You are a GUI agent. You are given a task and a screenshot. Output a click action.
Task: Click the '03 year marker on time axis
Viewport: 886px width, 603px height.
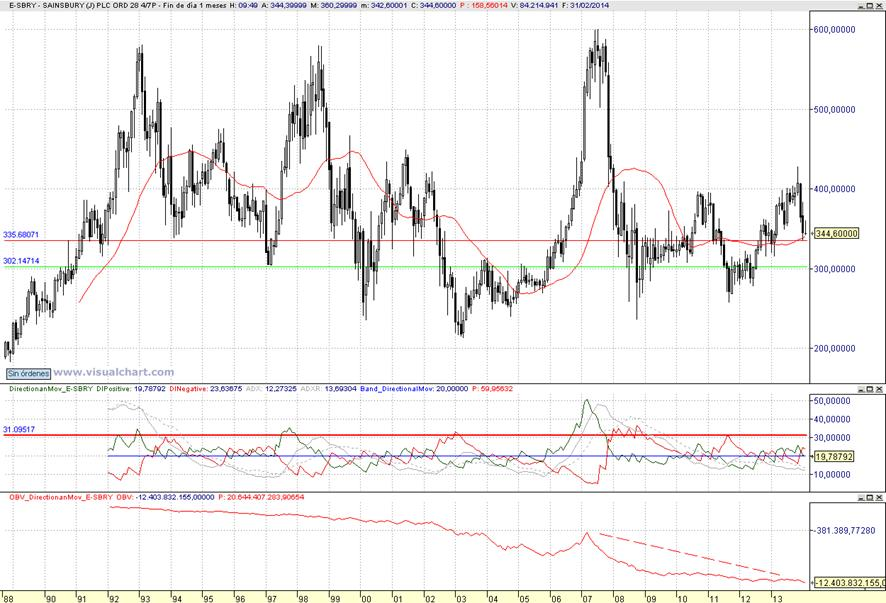point(461,598)
